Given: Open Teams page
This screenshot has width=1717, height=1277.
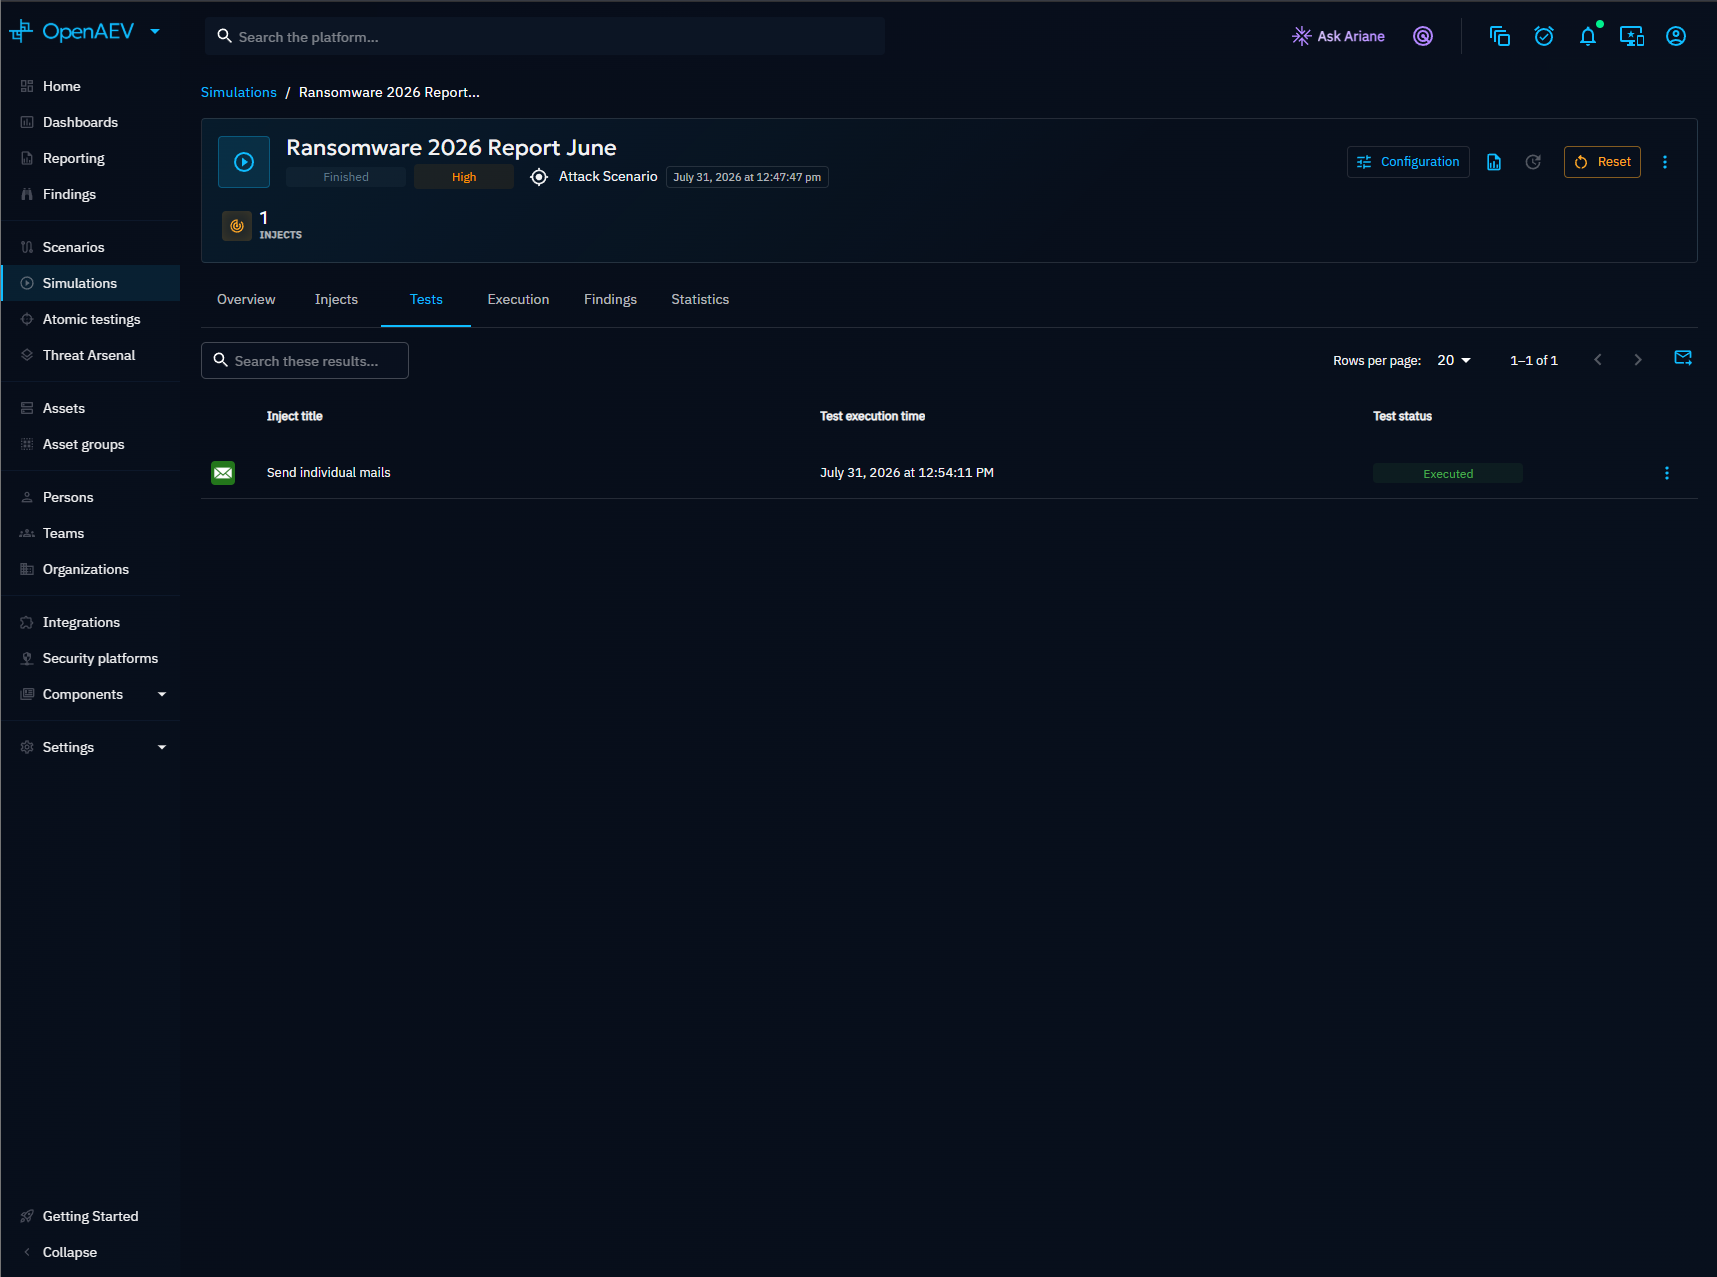Looking at the screenshot, I should coord(91,533).
